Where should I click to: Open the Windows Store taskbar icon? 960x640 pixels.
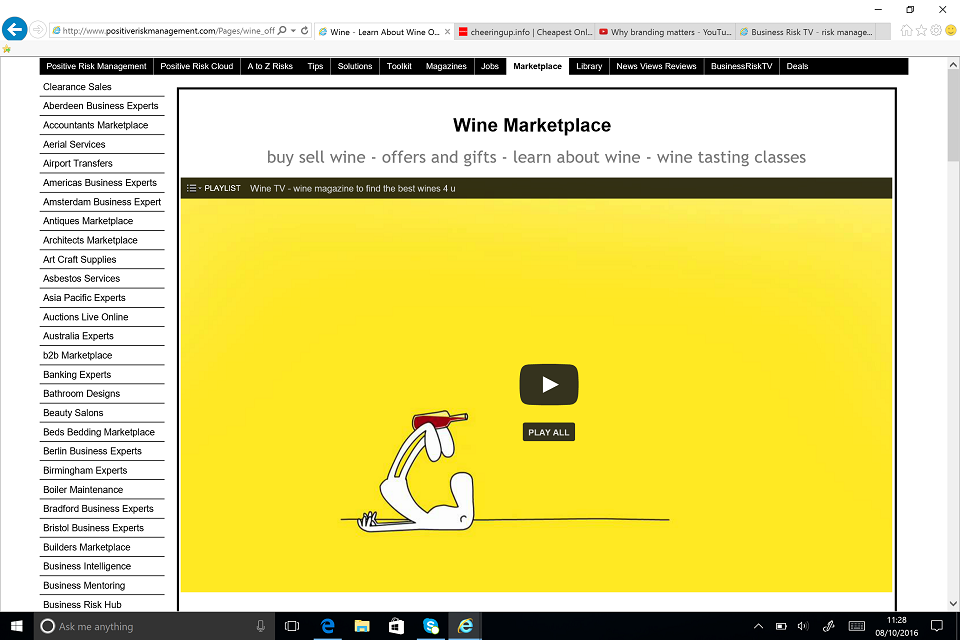tap(396, 626)
